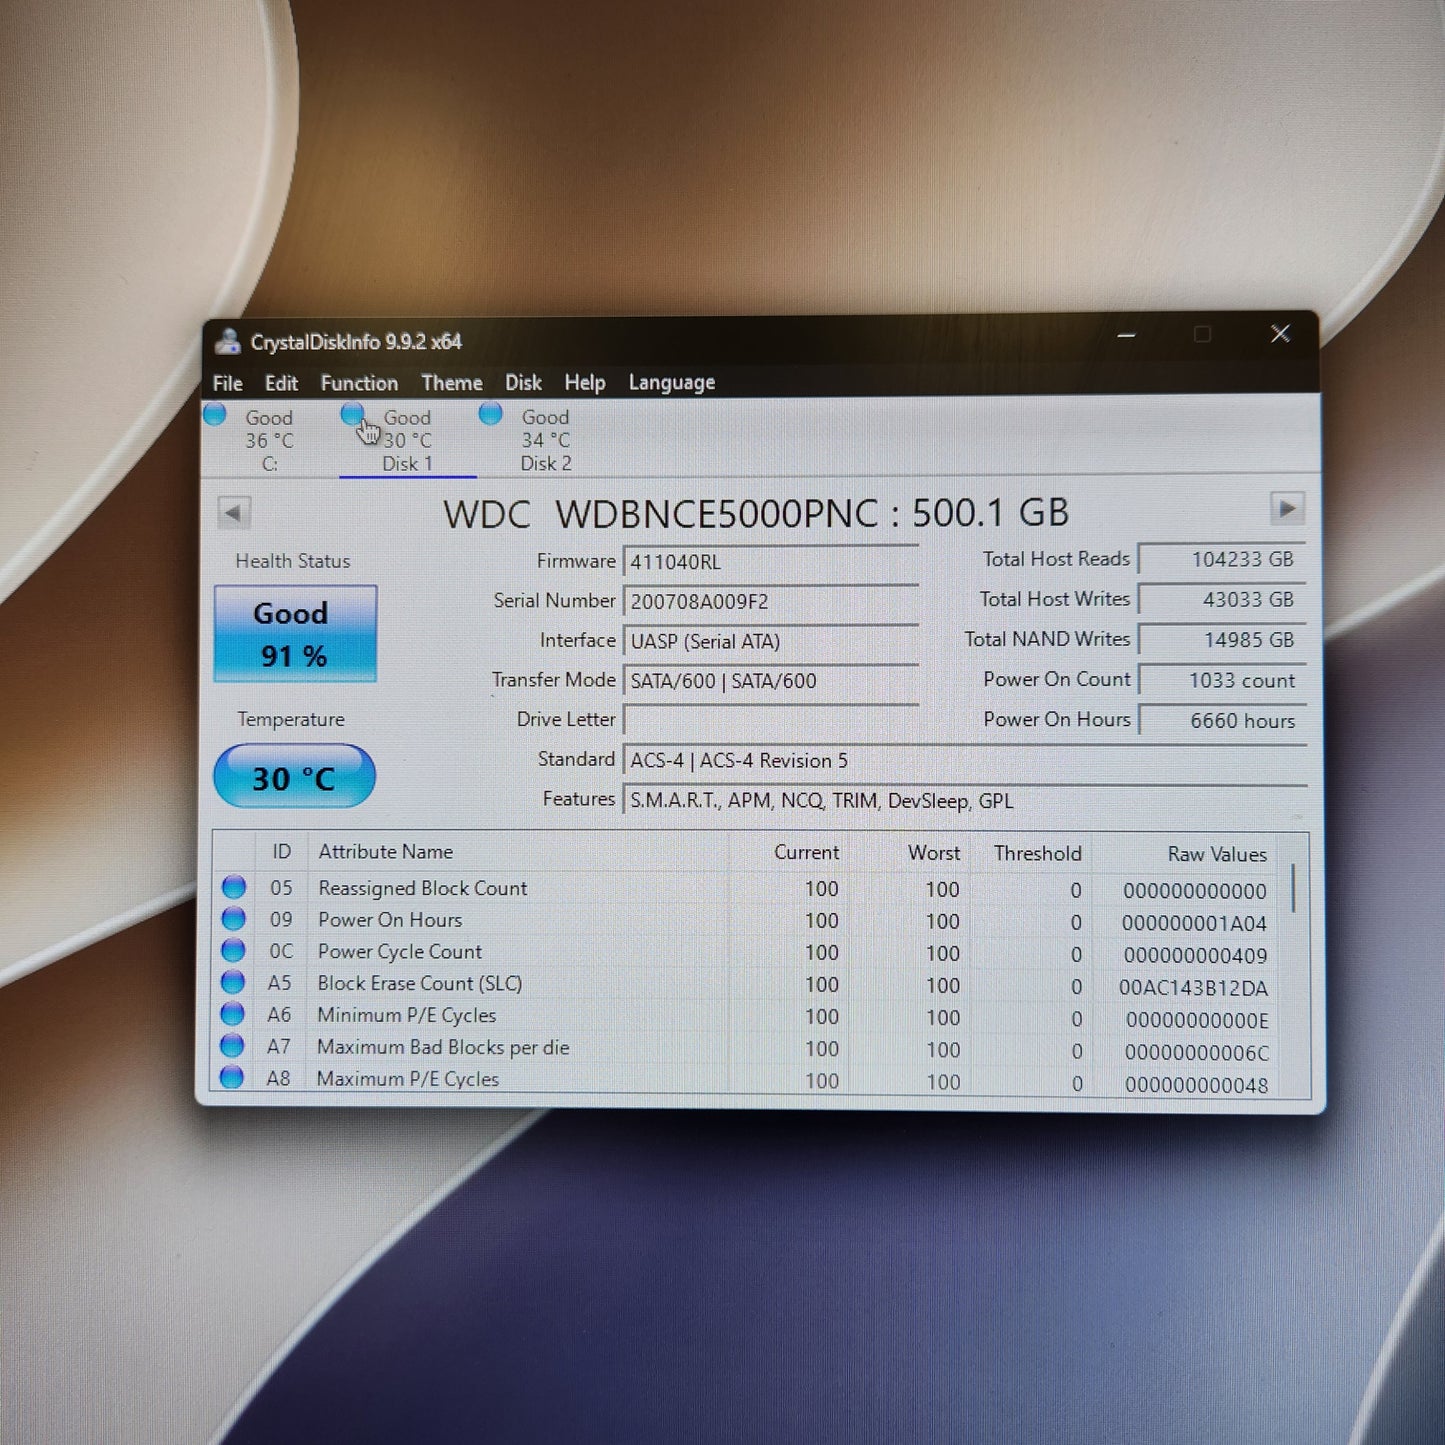Click the ID column header

282,851
